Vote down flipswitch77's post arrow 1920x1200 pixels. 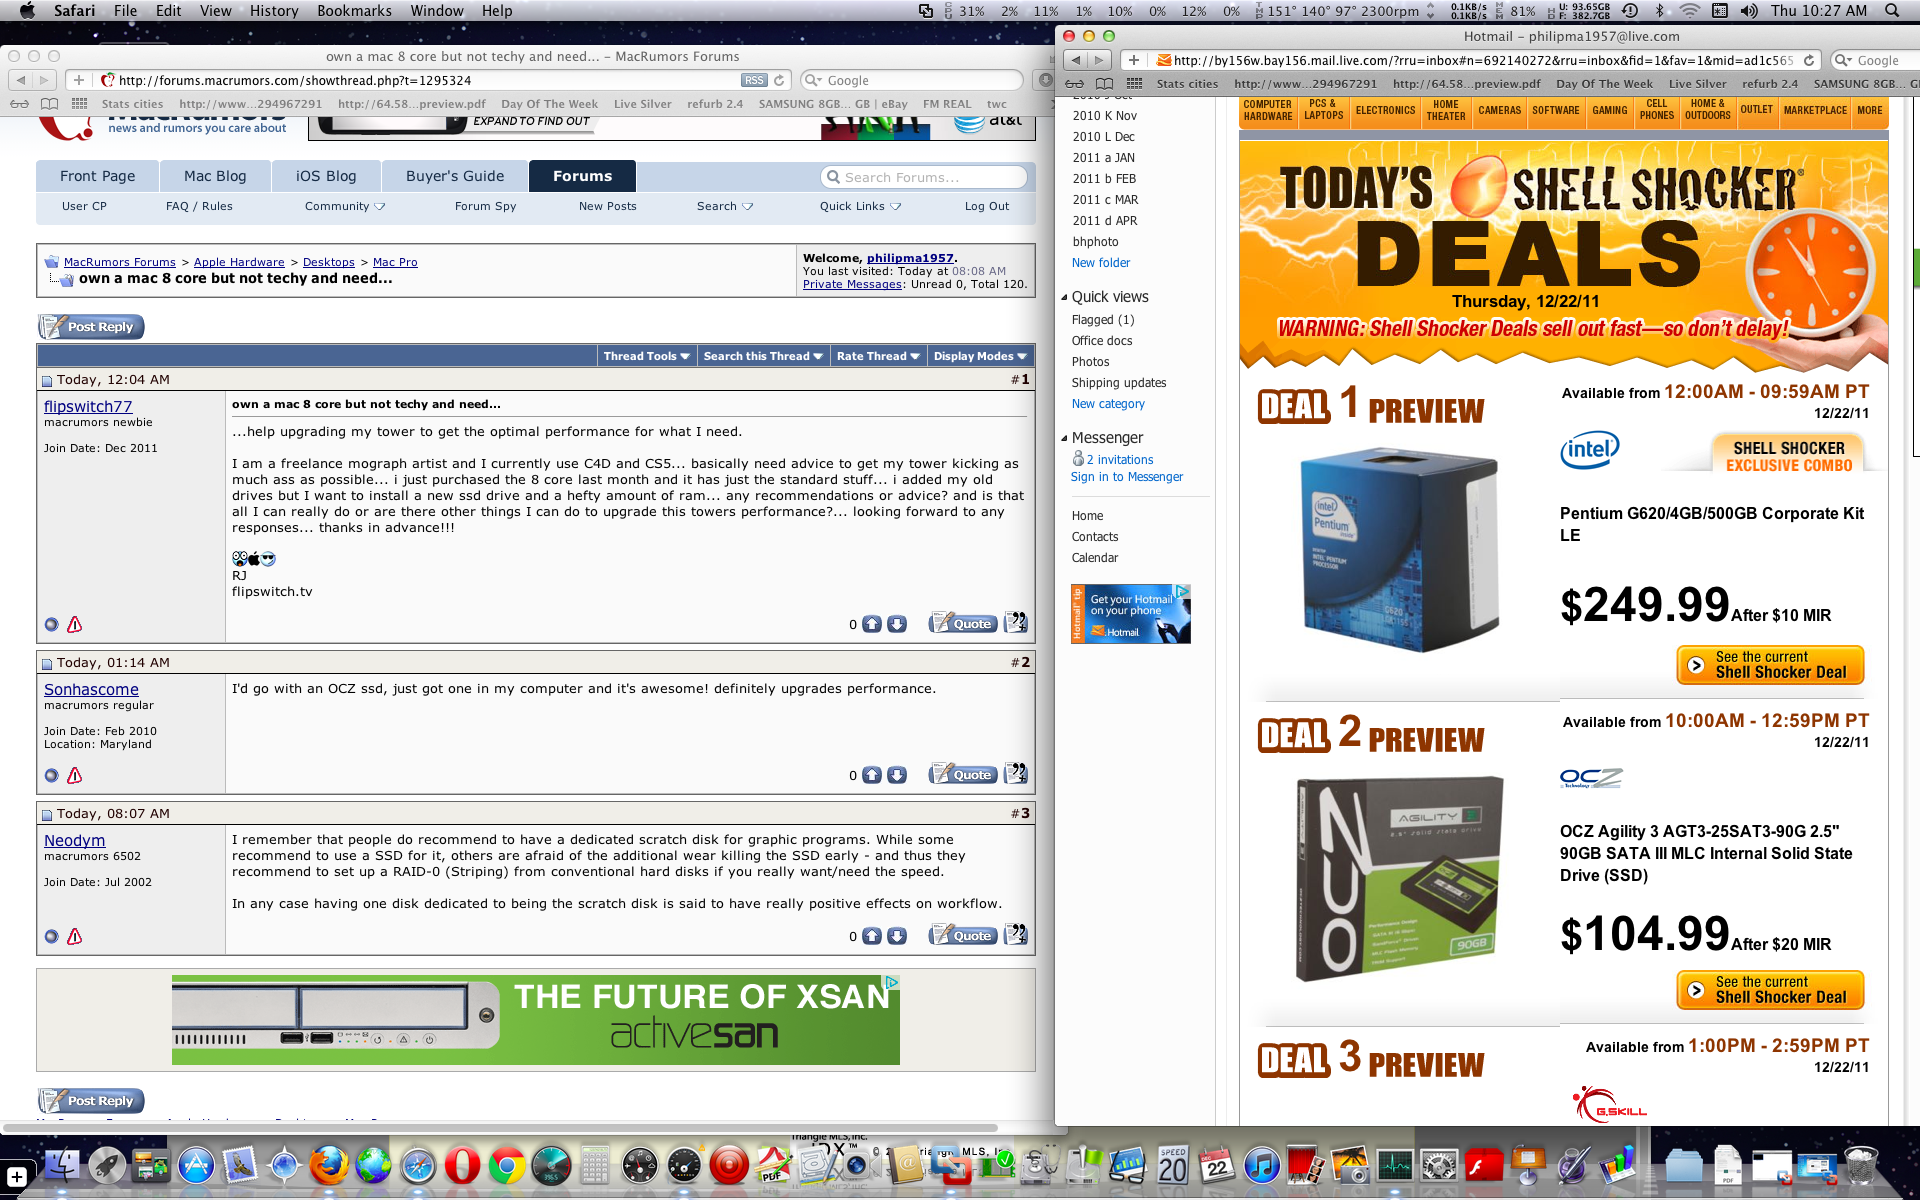point(897,624)
